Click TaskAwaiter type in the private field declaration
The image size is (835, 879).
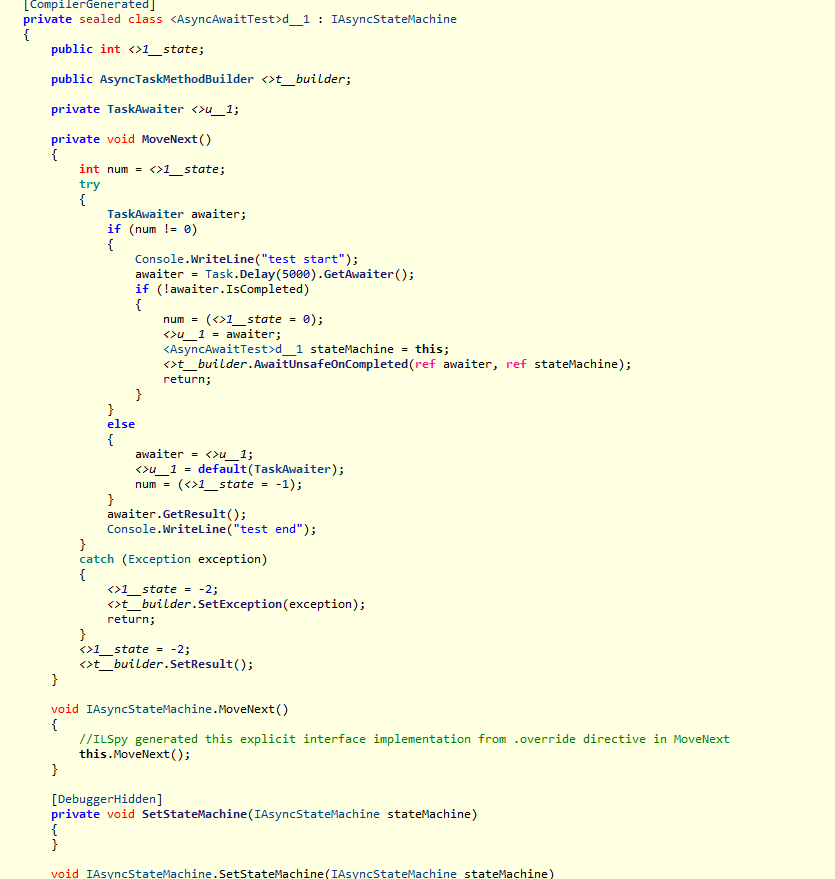(145, 109)
